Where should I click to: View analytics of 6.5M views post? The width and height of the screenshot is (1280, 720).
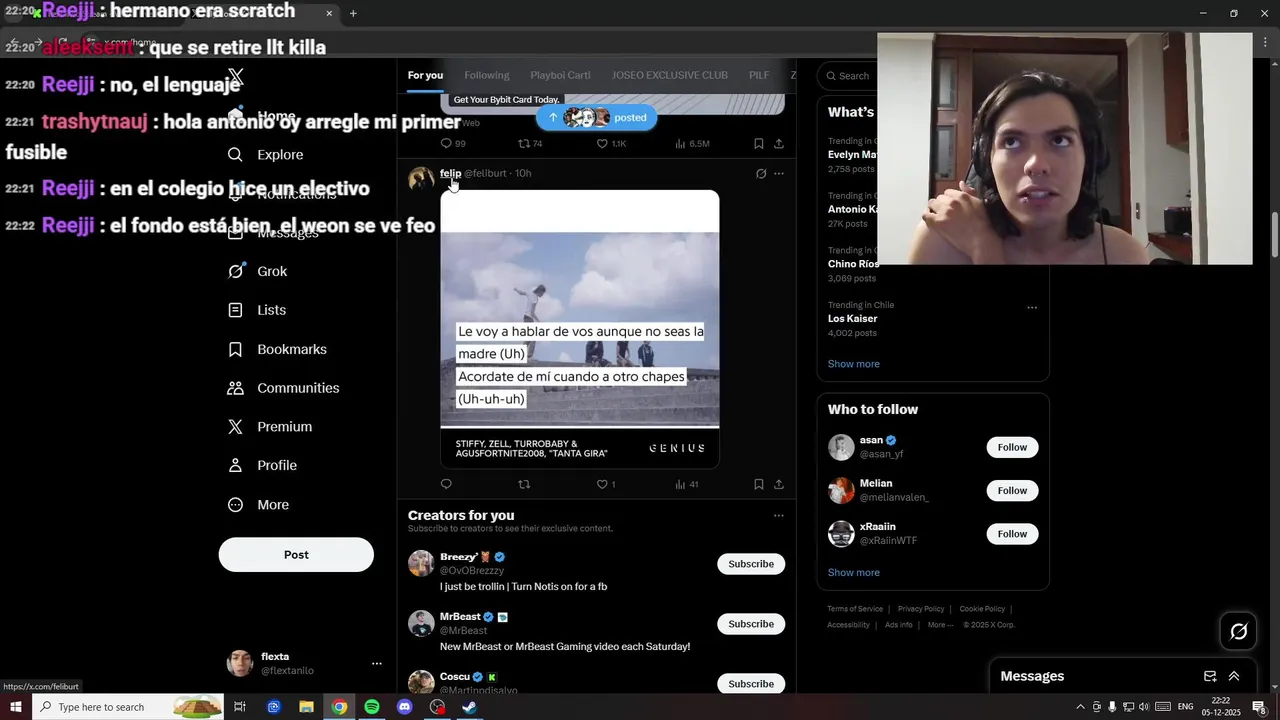(692, 144)
